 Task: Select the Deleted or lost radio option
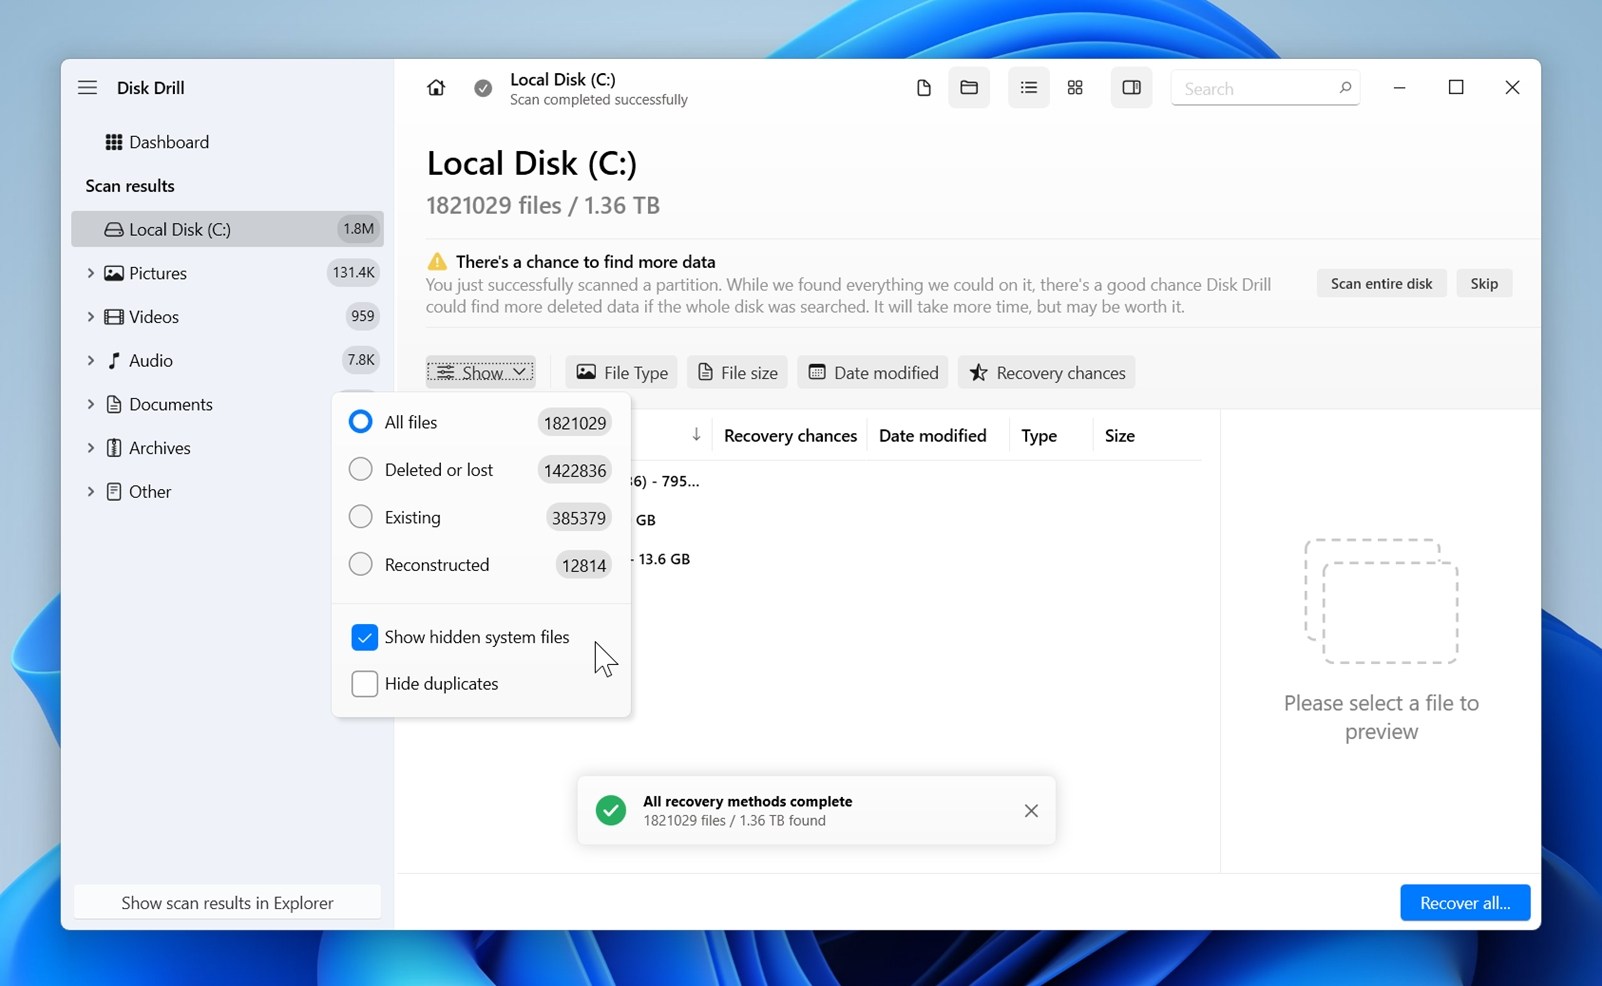360,469
